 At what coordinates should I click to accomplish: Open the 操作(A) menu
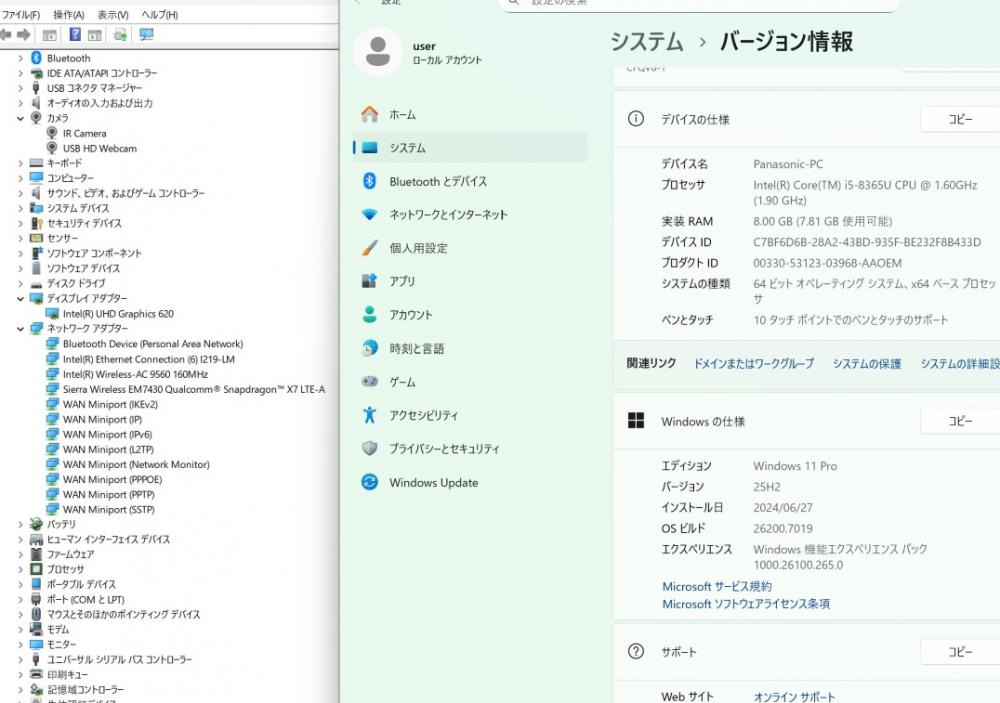pyautogui.click(x=68, y=15)
